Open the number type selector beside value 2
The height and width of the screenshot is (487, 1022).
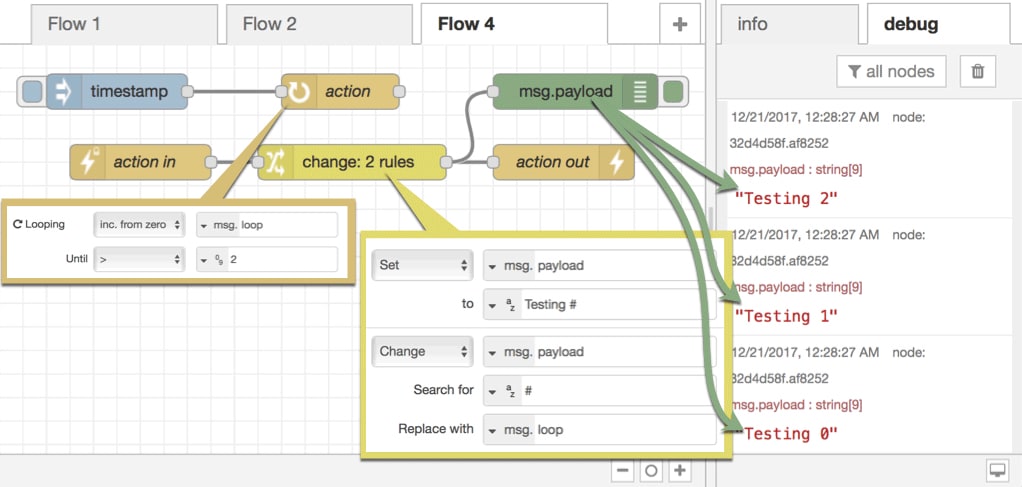pos(212,259)
